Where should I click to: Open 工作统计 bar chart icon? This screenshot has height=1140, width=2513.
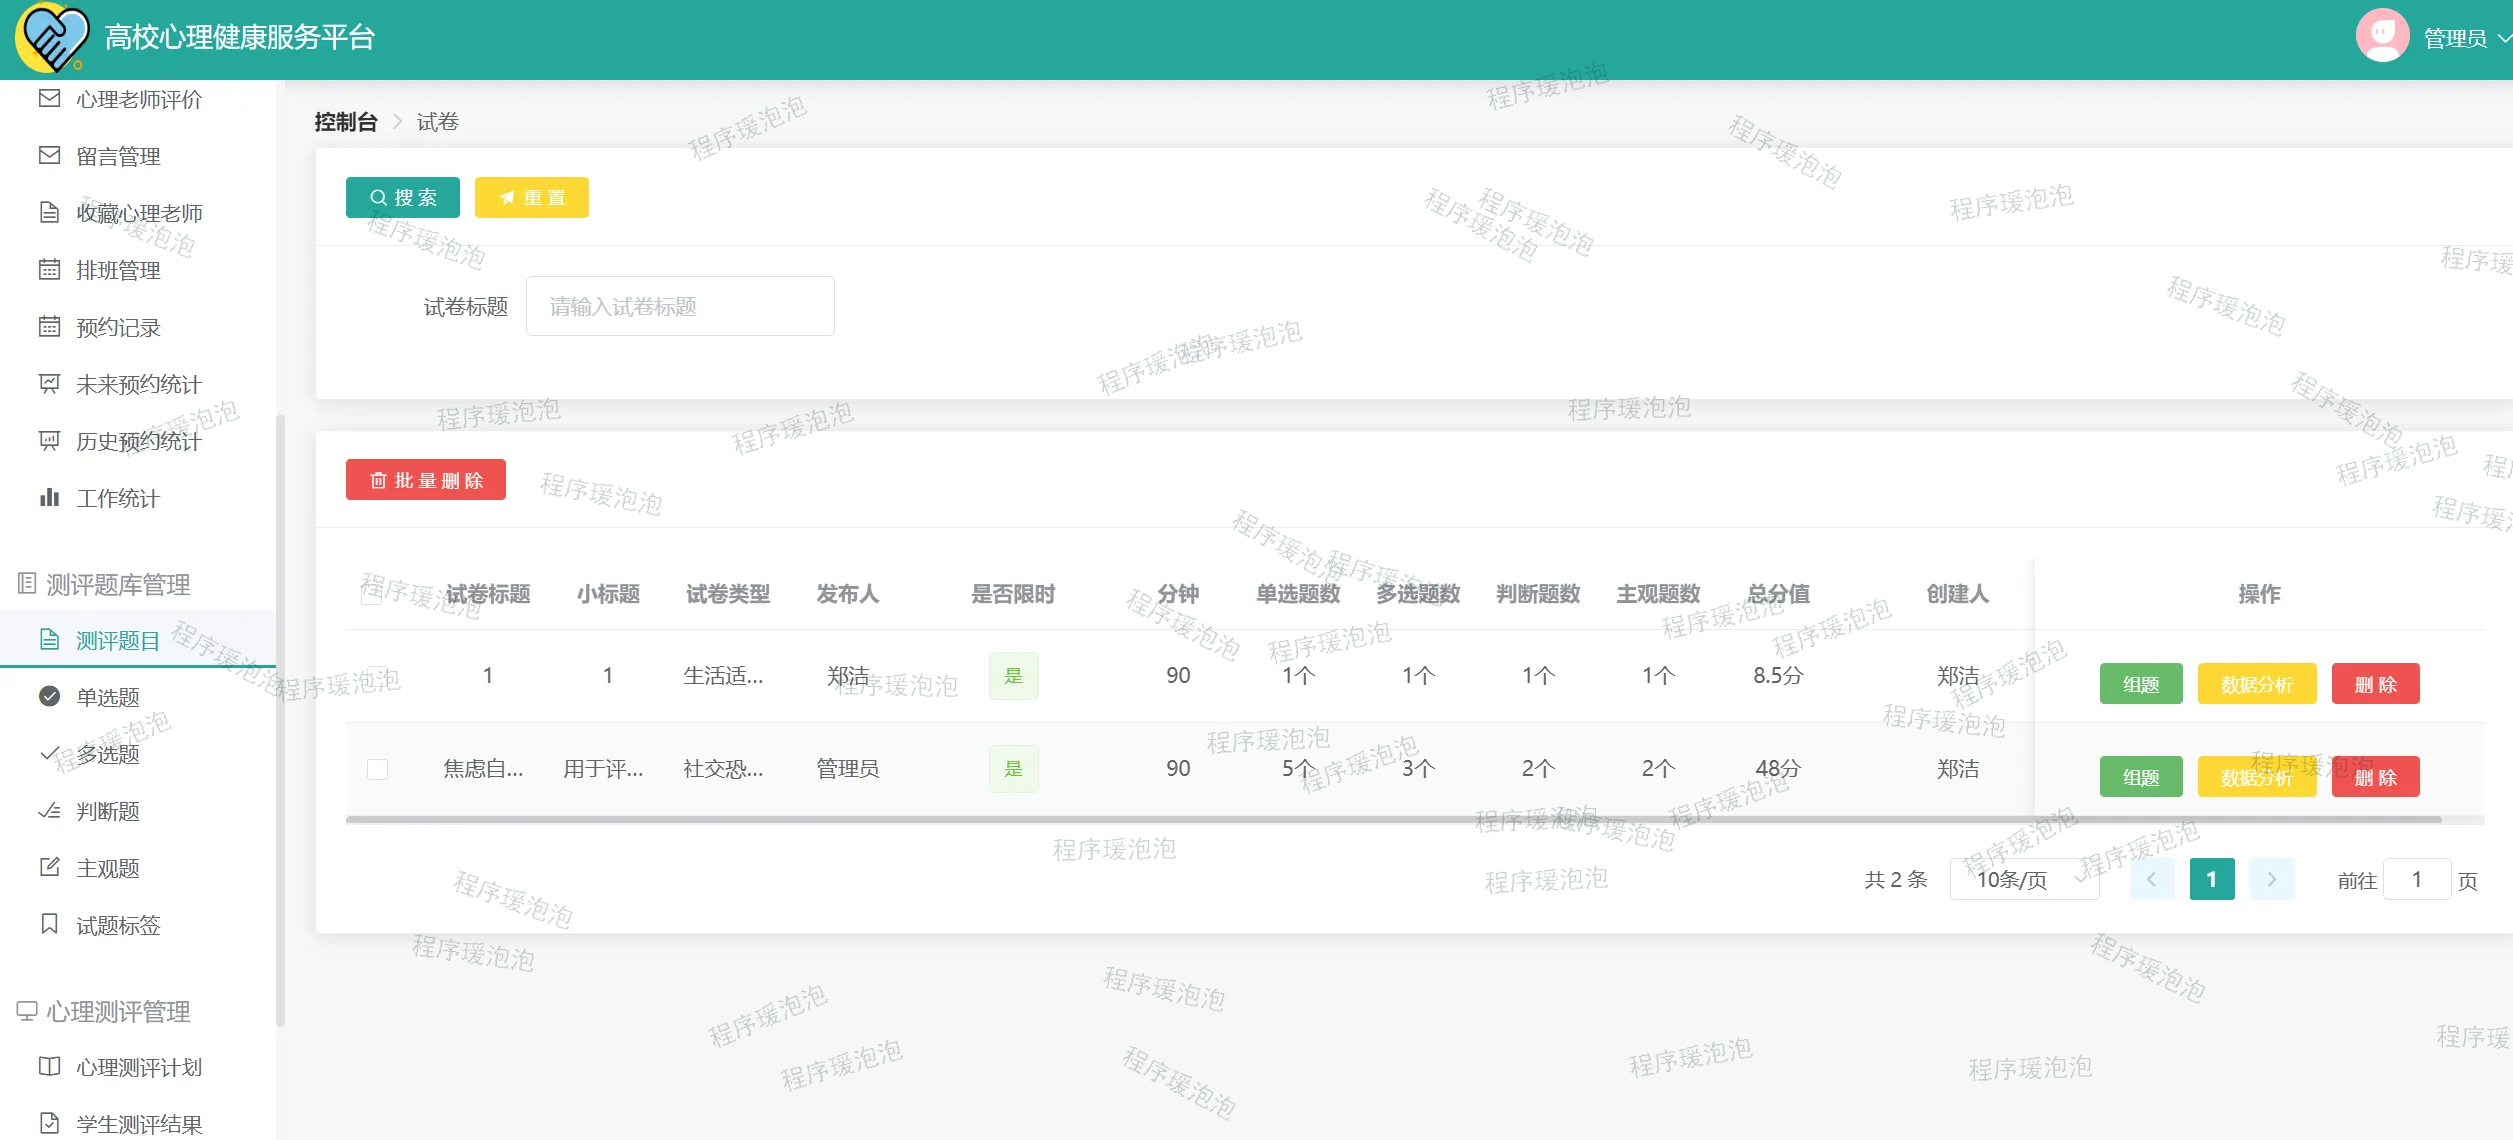(49, 497)
